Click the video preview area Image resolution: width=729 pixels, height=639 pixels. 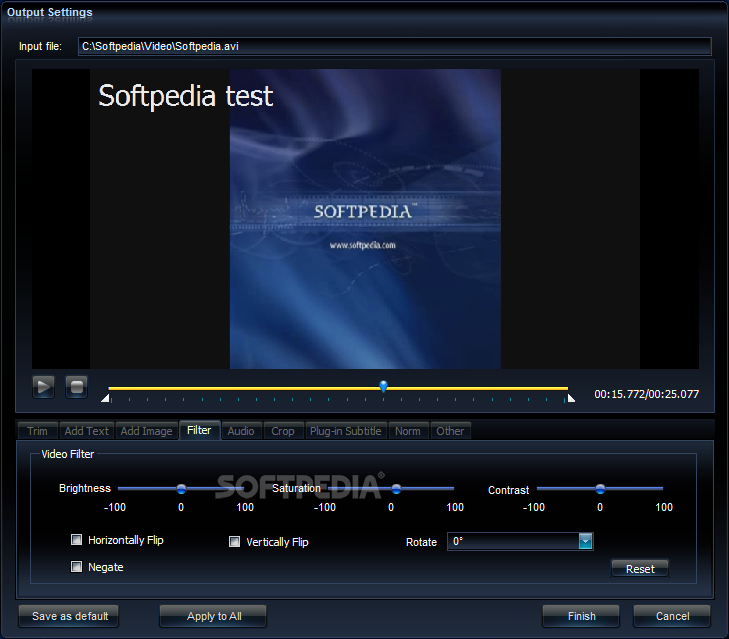365,219
